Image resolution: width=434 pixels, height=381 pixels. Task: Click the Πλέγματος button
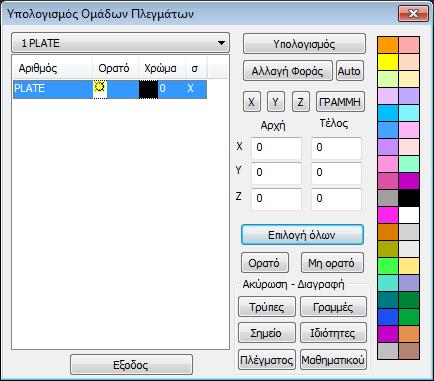(x=267, y=360)
